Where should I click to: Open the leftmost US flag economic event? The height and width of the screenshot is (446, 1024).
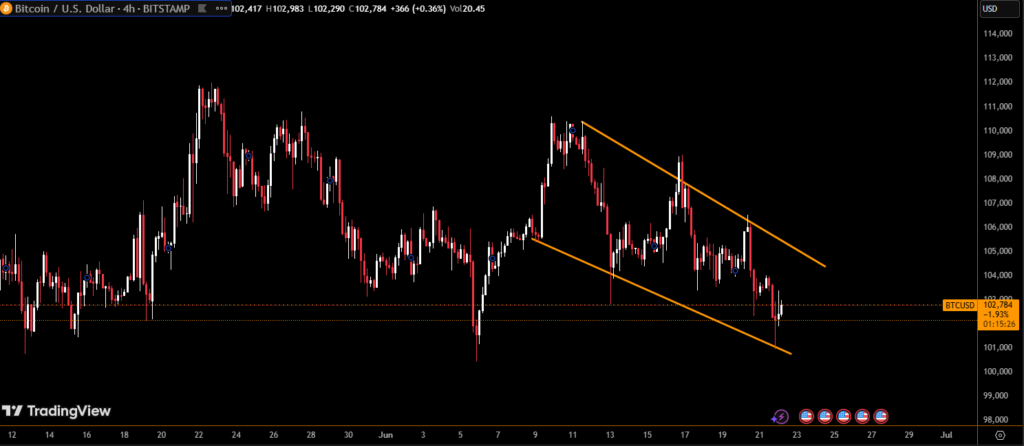806,416
